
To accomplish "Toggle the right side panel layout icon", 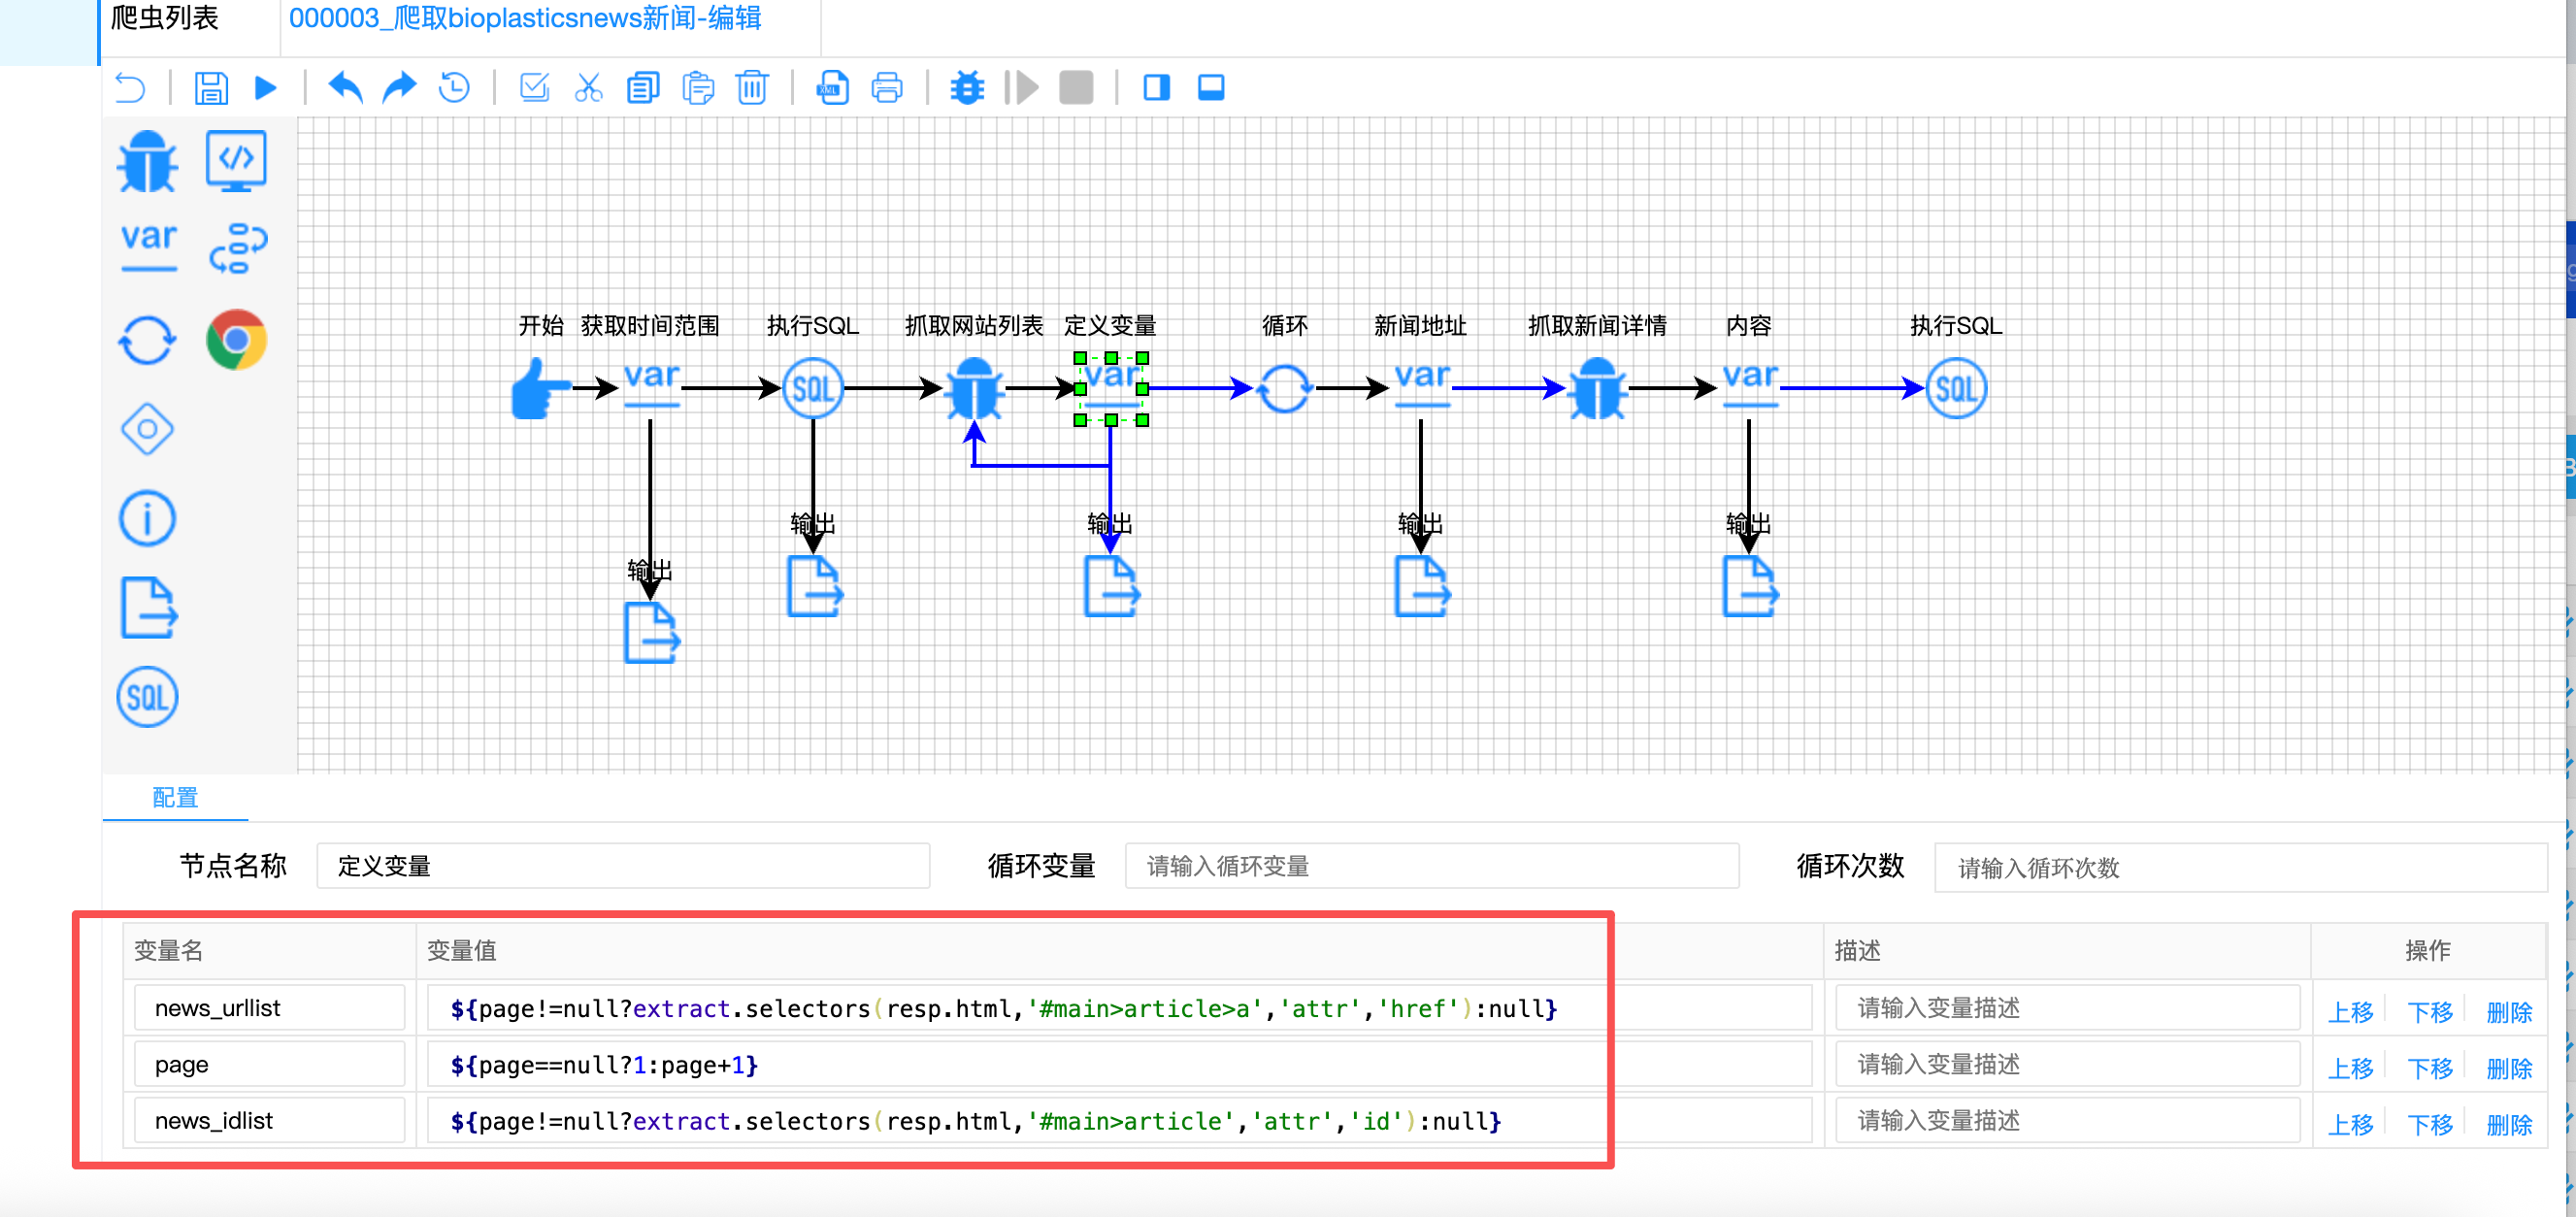I will coord(1156,88).
